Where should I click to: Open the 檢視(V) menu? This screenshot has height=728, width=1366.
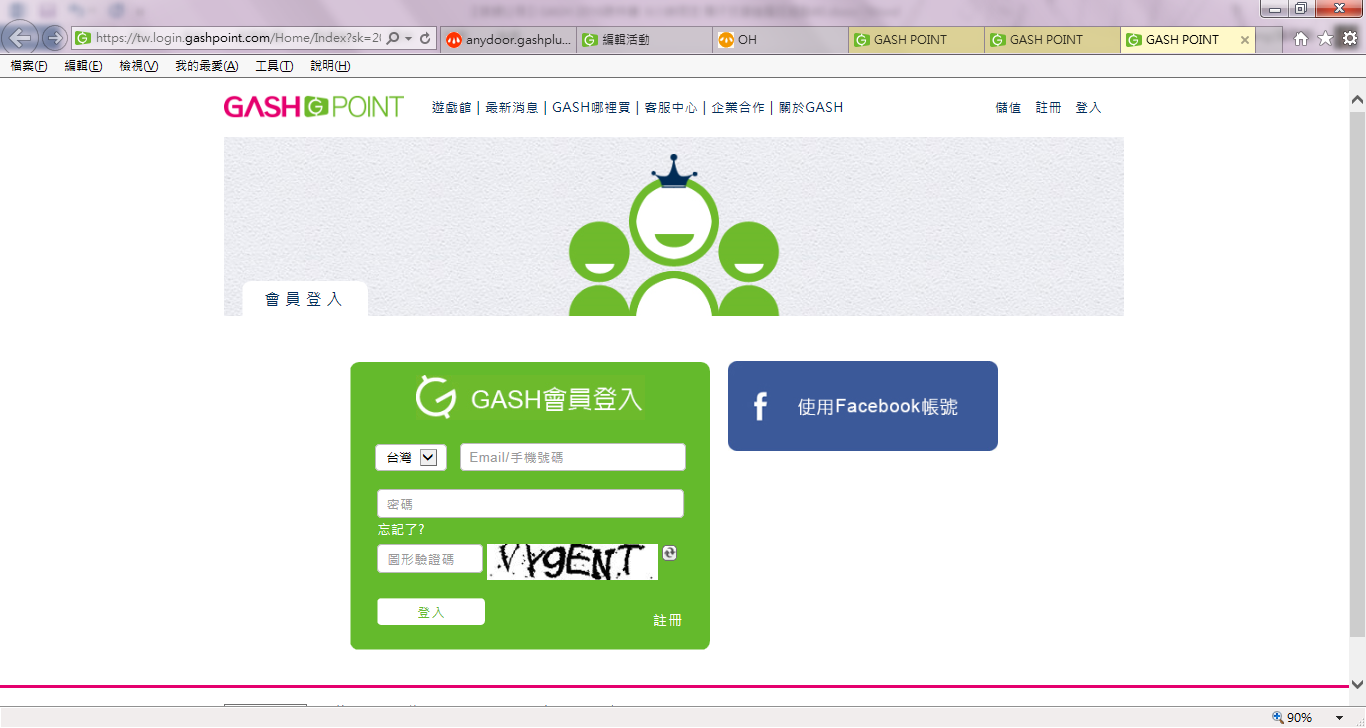tap(138, 66)
